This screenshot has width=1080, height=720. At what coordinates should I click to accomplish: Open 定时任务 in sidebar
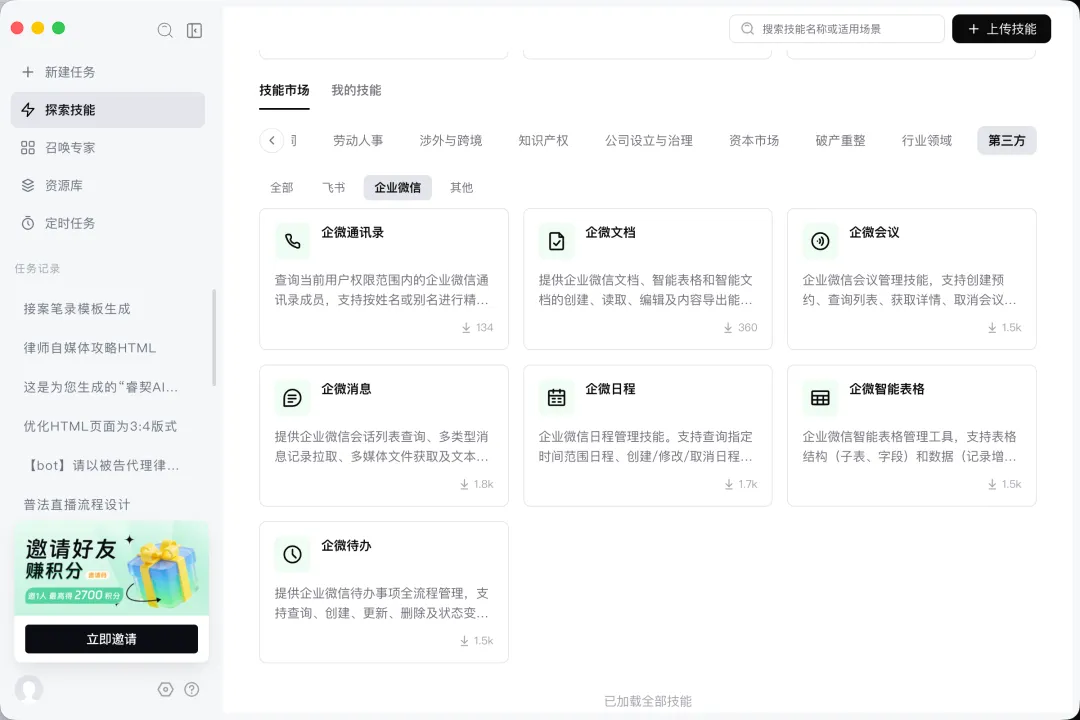(108, 223)
